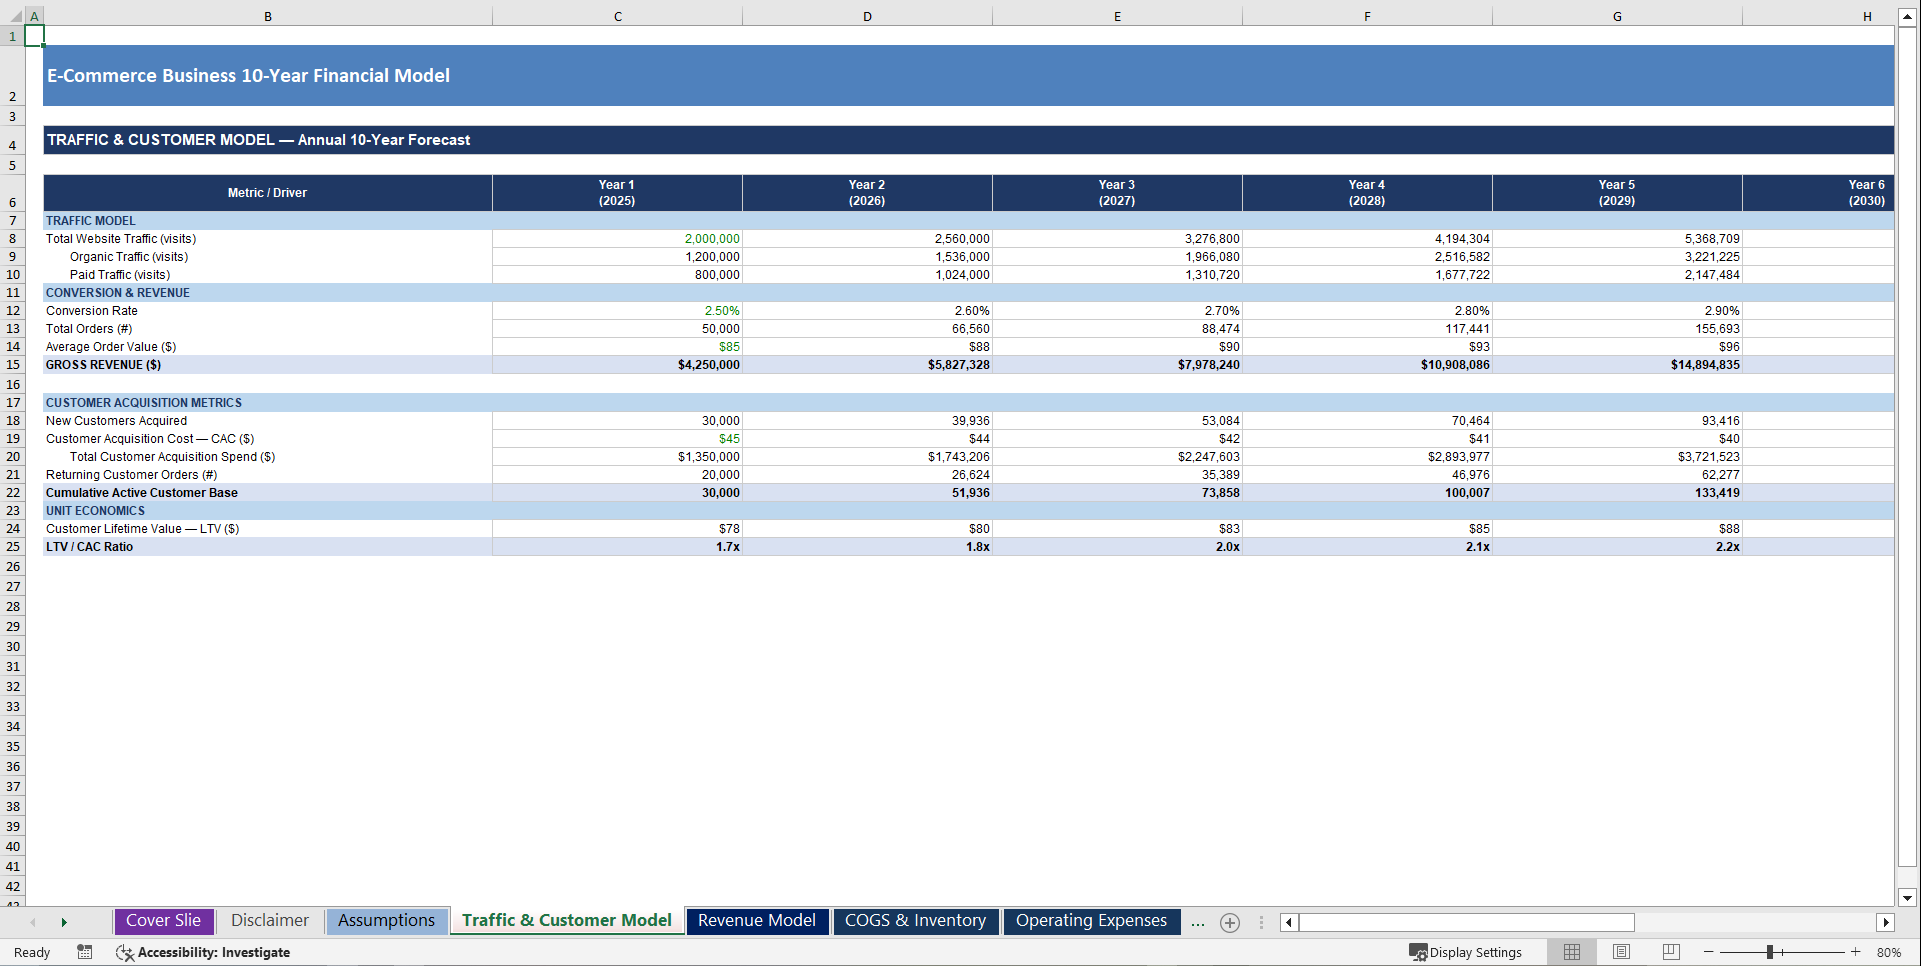Start macro recording from the status bar

click(85, 952)
